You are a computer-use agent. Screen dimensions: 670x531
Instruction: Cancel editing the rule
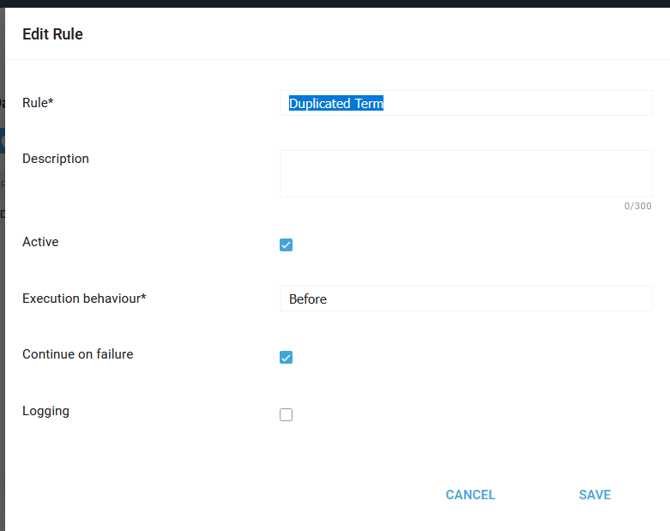pyautogui.click(x=470, y=495)
